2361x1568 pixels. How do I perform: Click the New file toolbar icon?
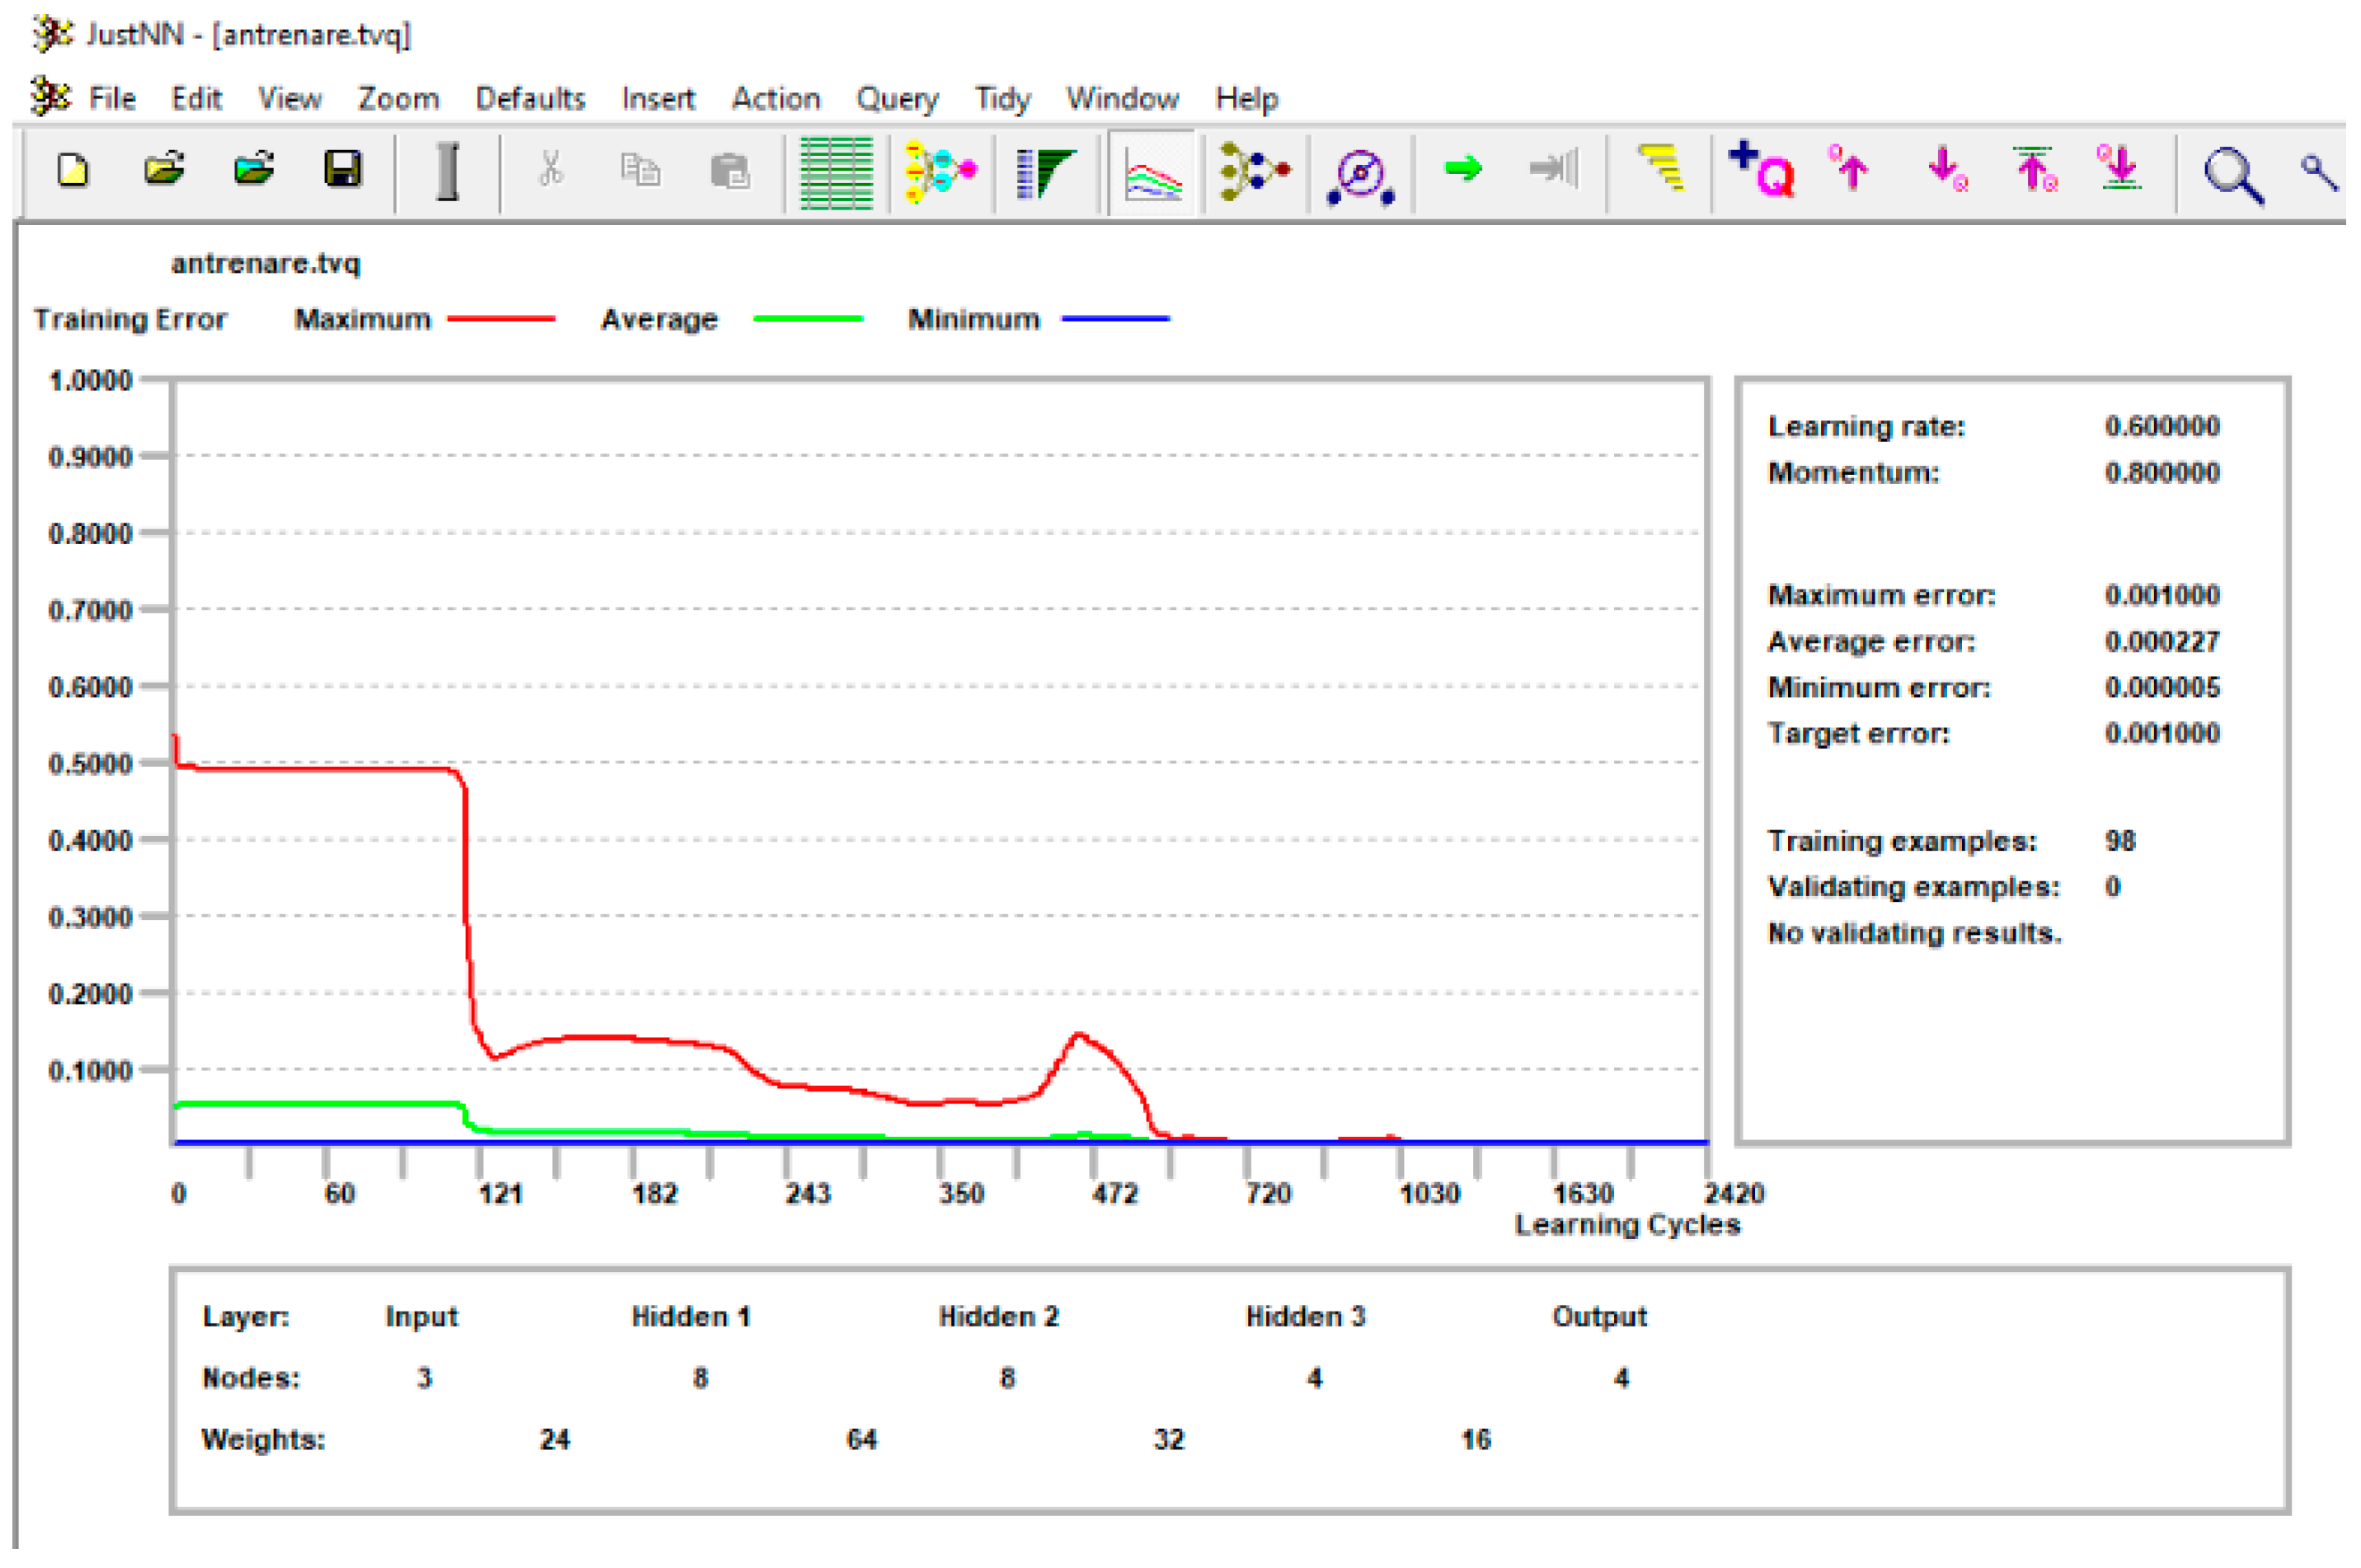pos(72,171)
